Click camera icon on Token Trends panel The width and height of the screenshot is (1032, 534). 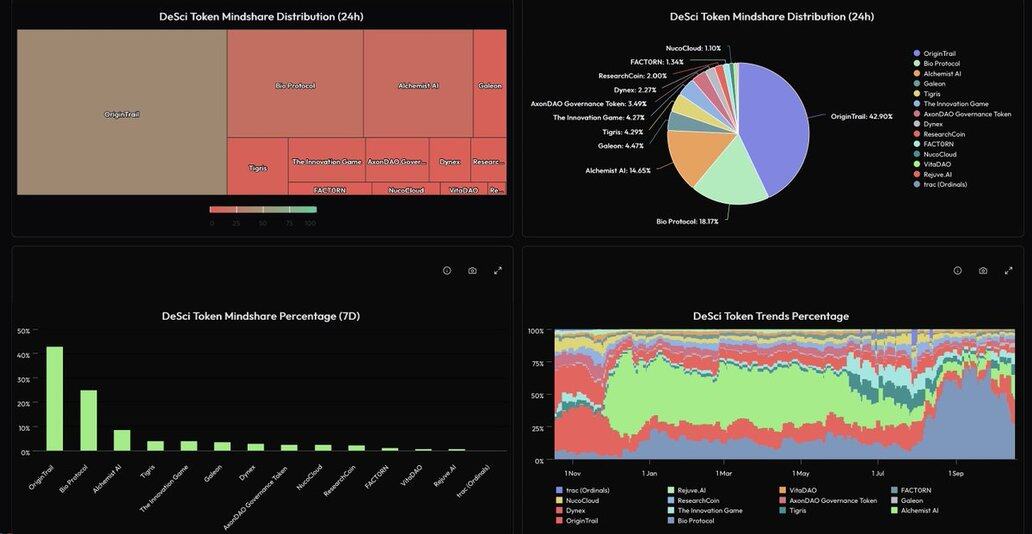[x=983, y=271]
